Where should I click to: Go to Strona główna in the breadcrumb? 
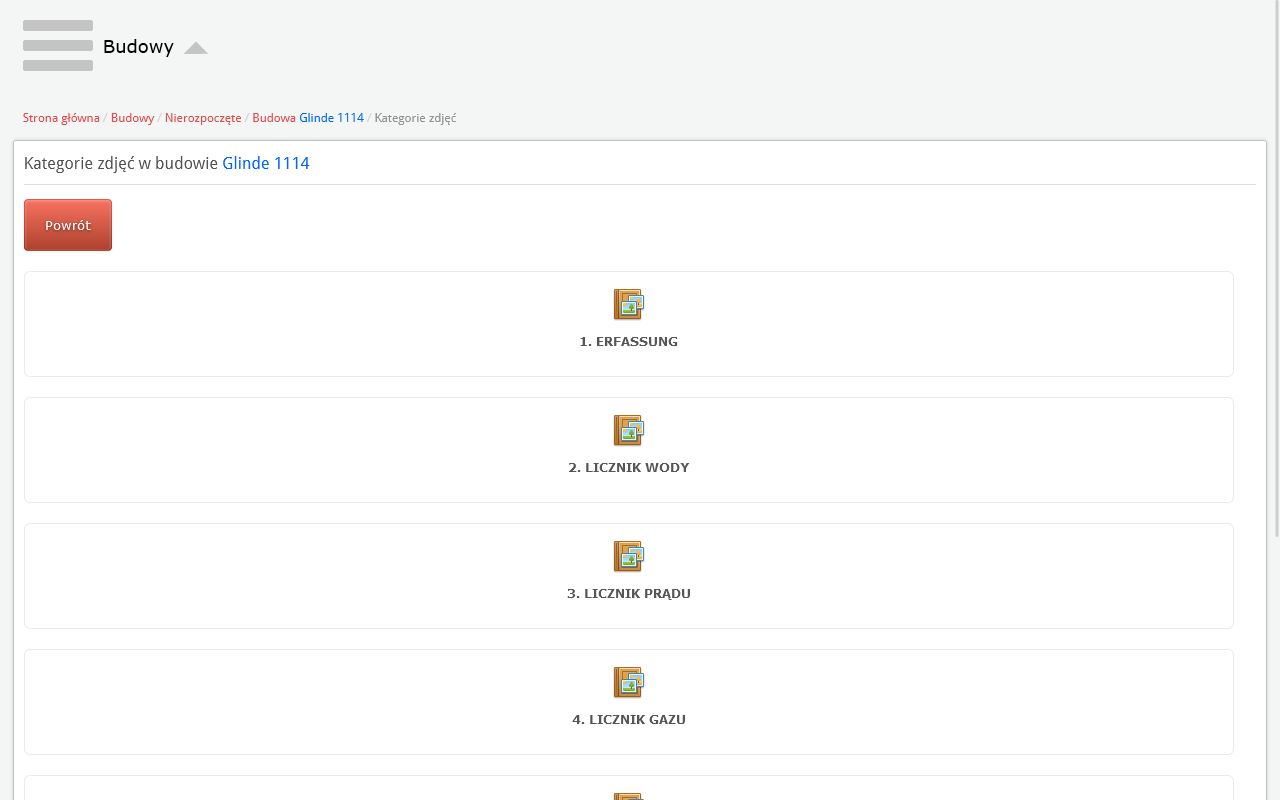click(61, 118)
